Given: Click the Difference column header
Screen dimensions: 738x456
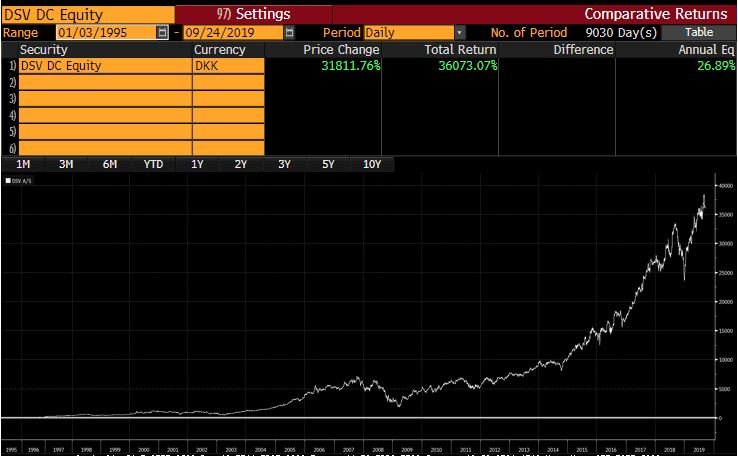Looking at the screenshot, I should point(583,50).
